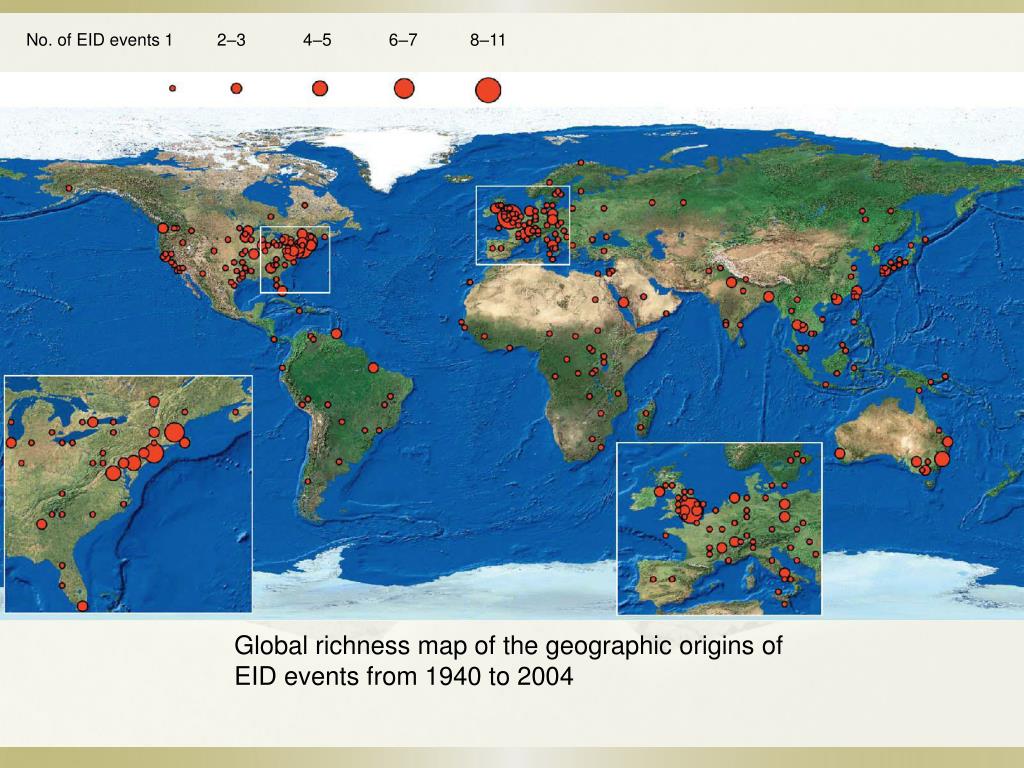Click the smallest legend circle for 1 event
1024x768 pixels.
[x=172, y=88]
